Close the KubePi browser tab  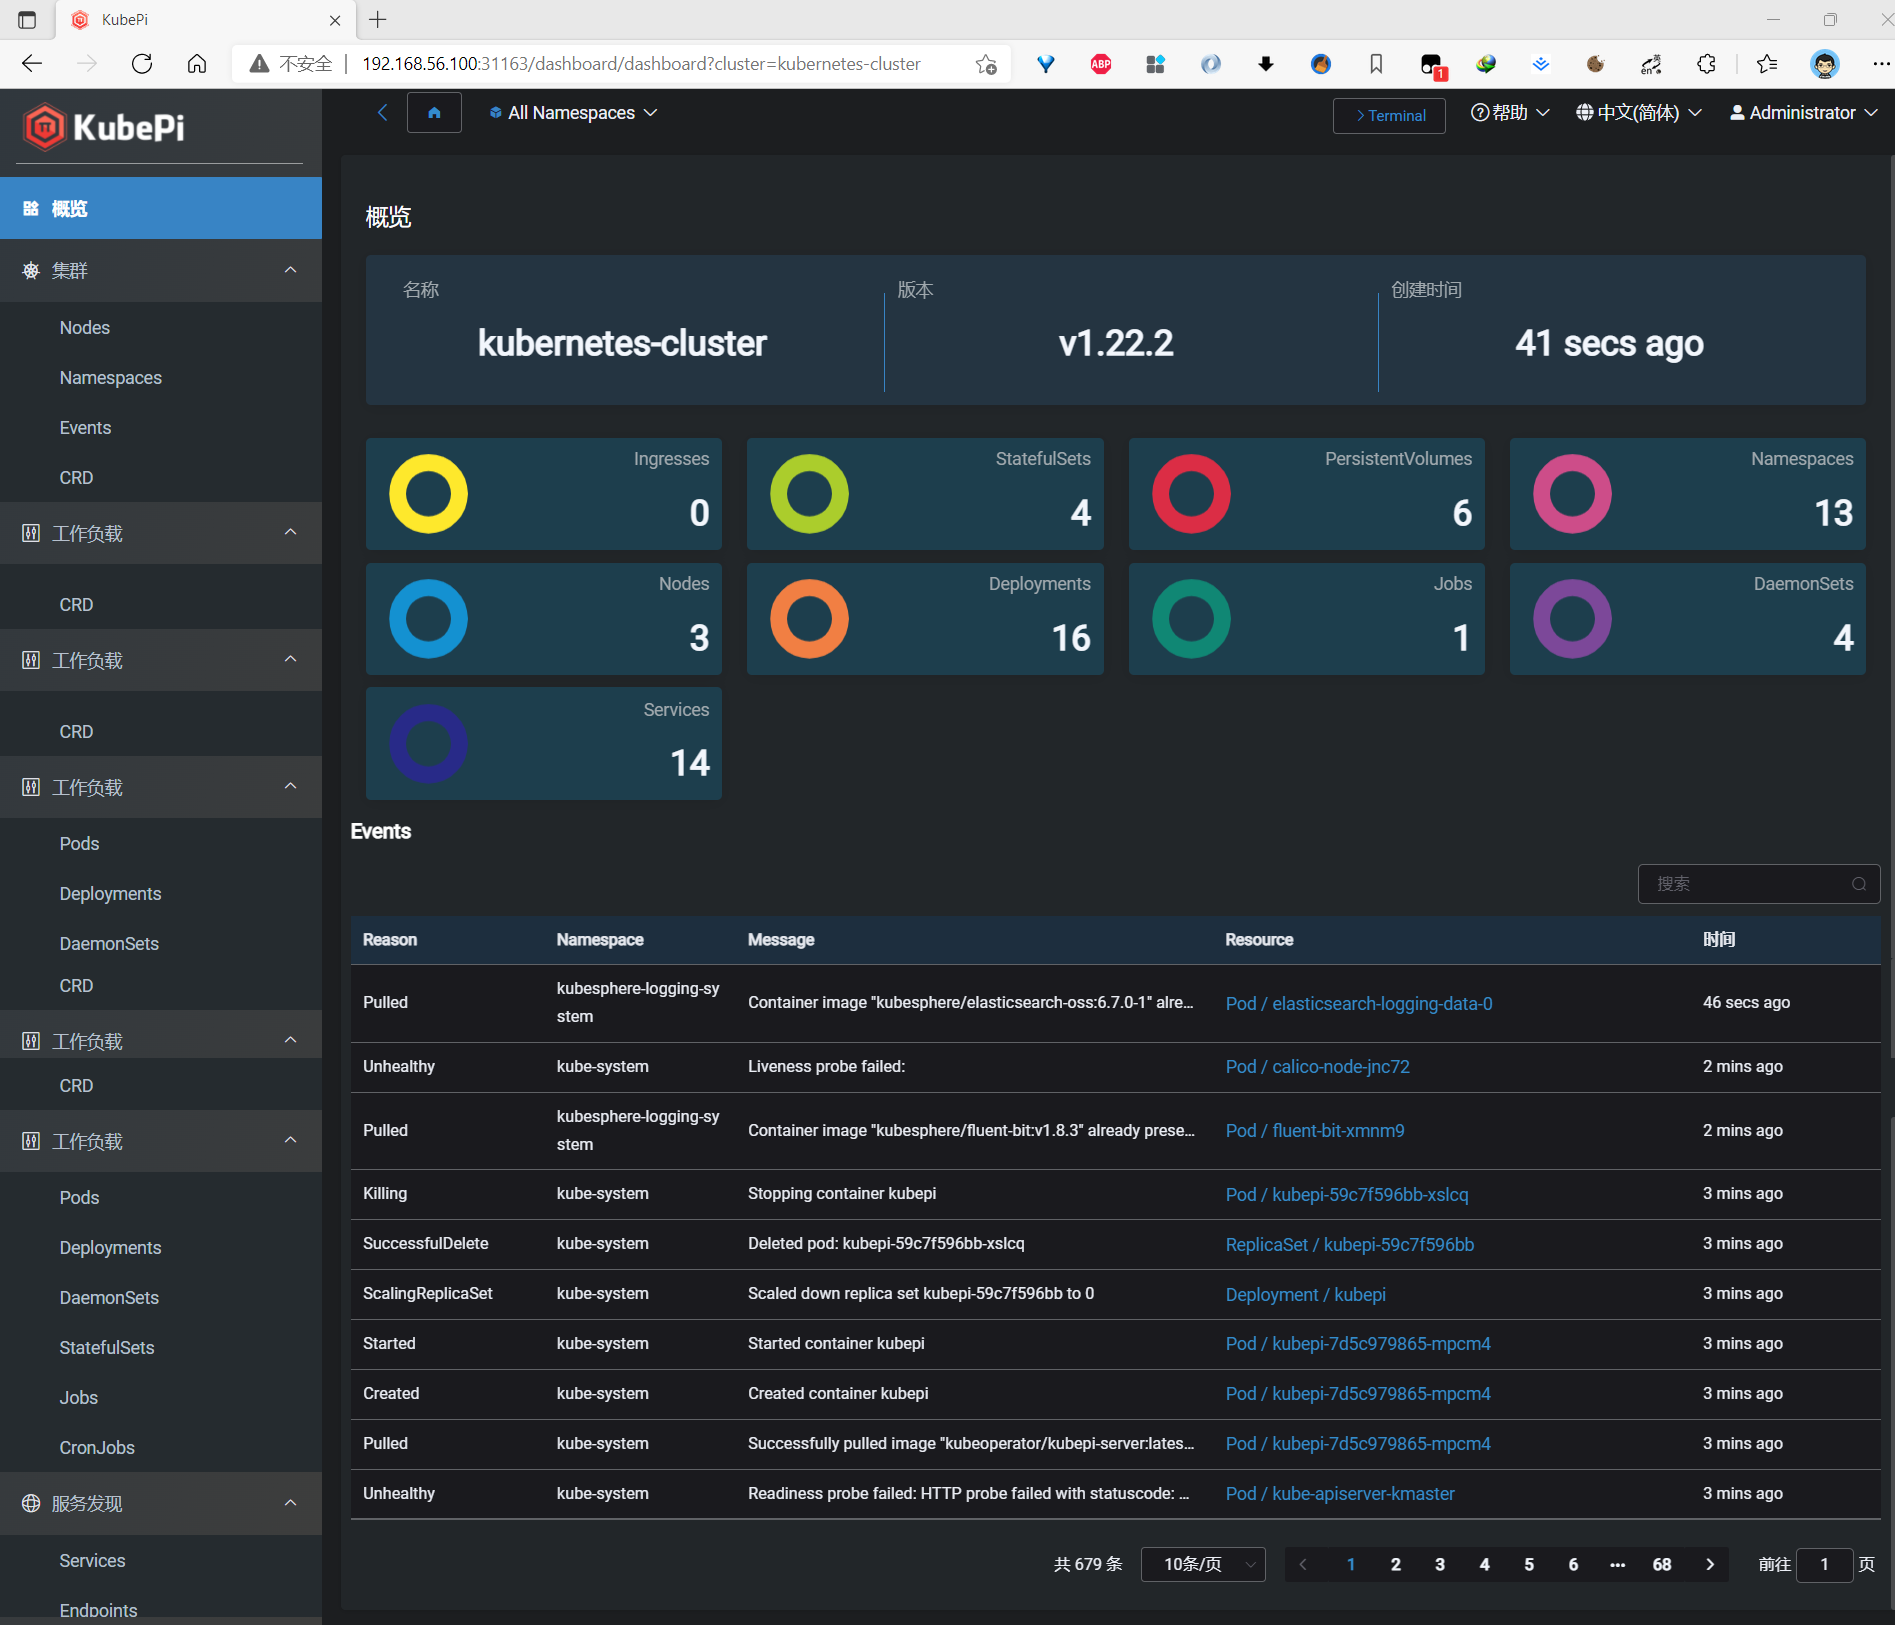tap(335, 20)
